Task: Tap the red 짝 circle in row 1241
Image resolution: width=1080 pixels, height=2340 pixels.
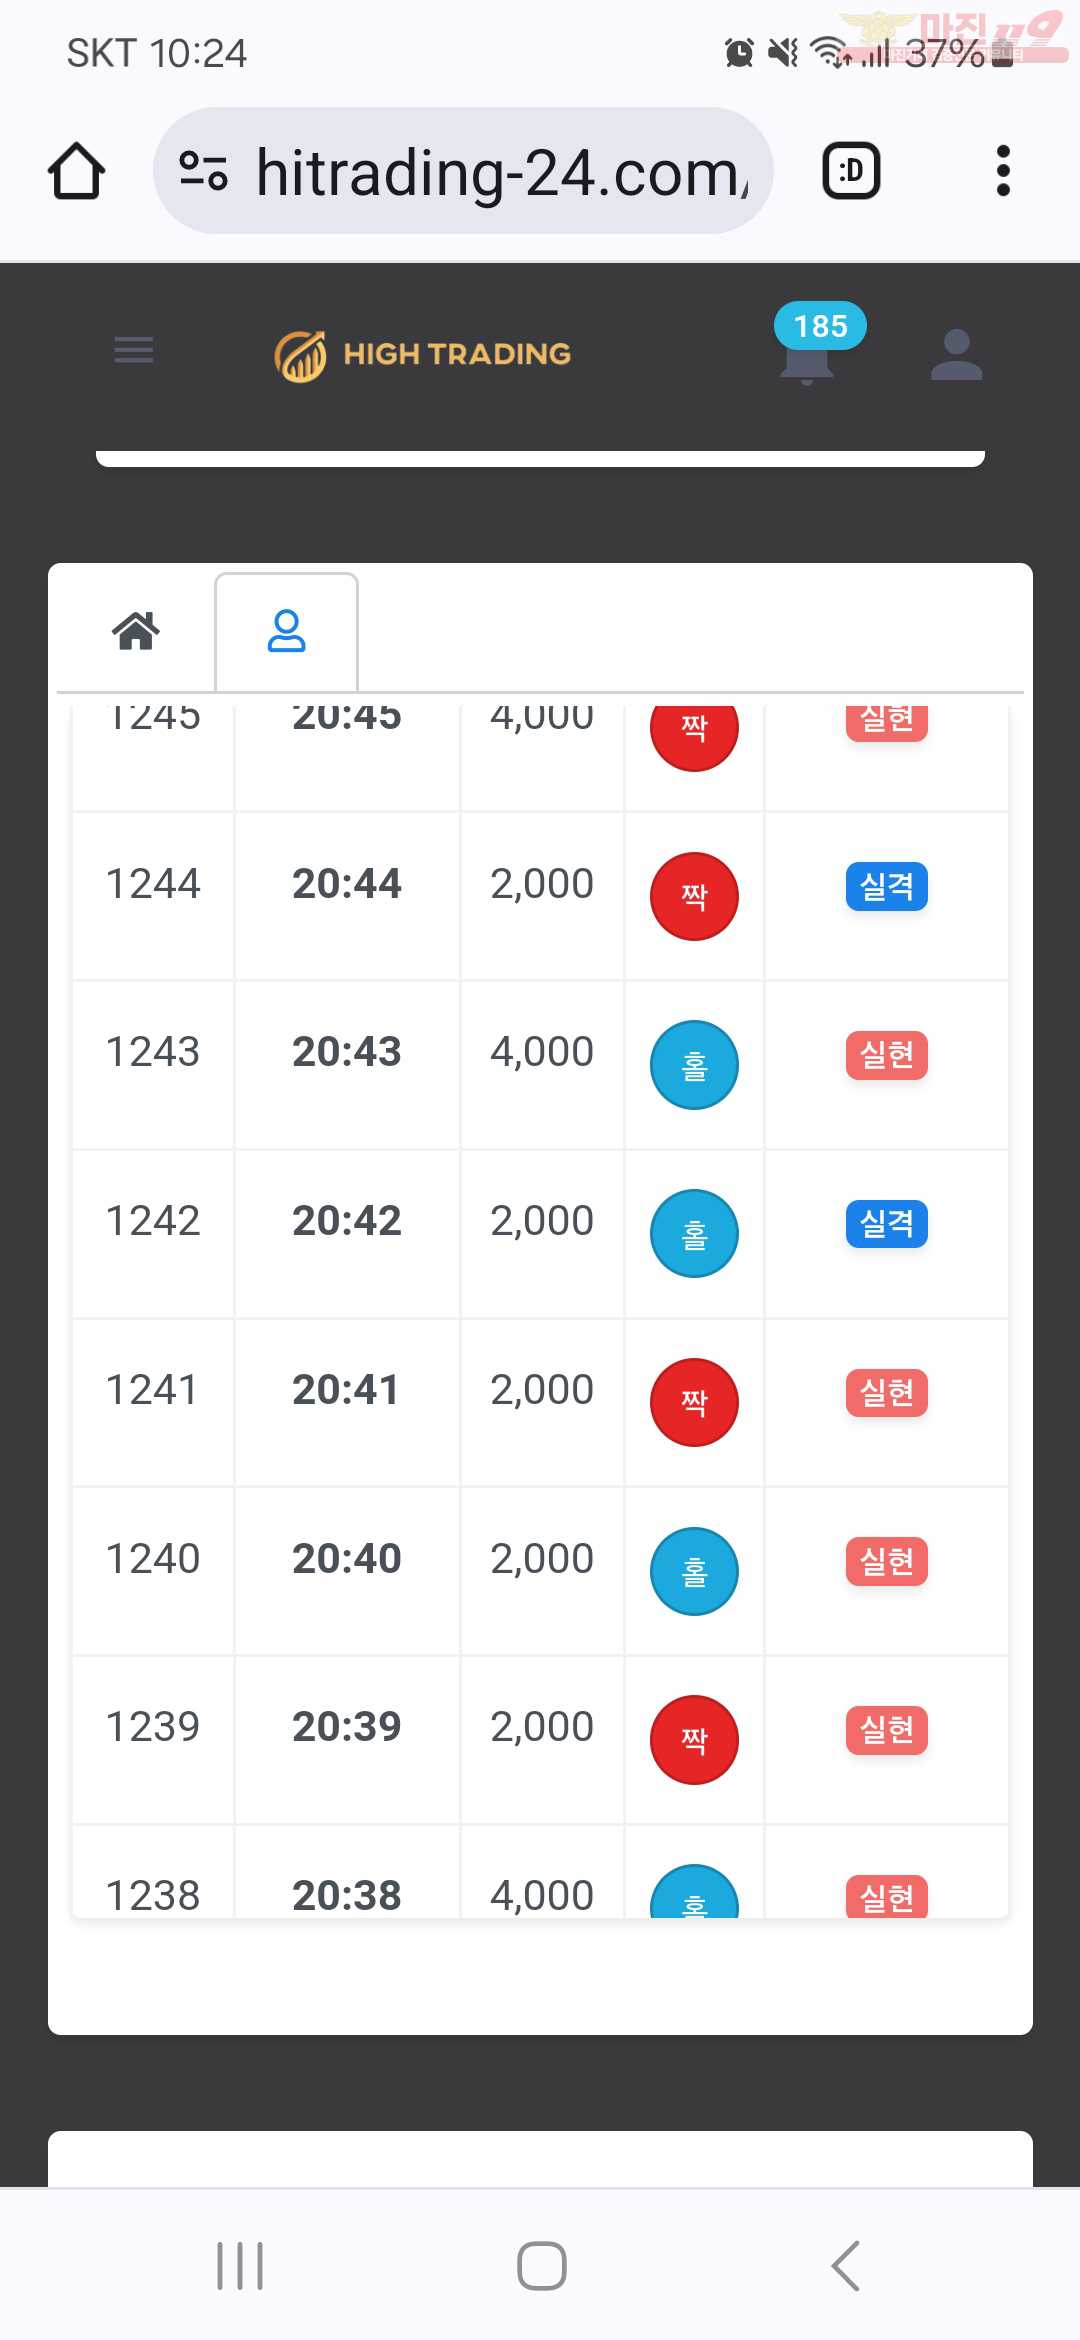Action: pyautogui.click(x=694, y=1402)
